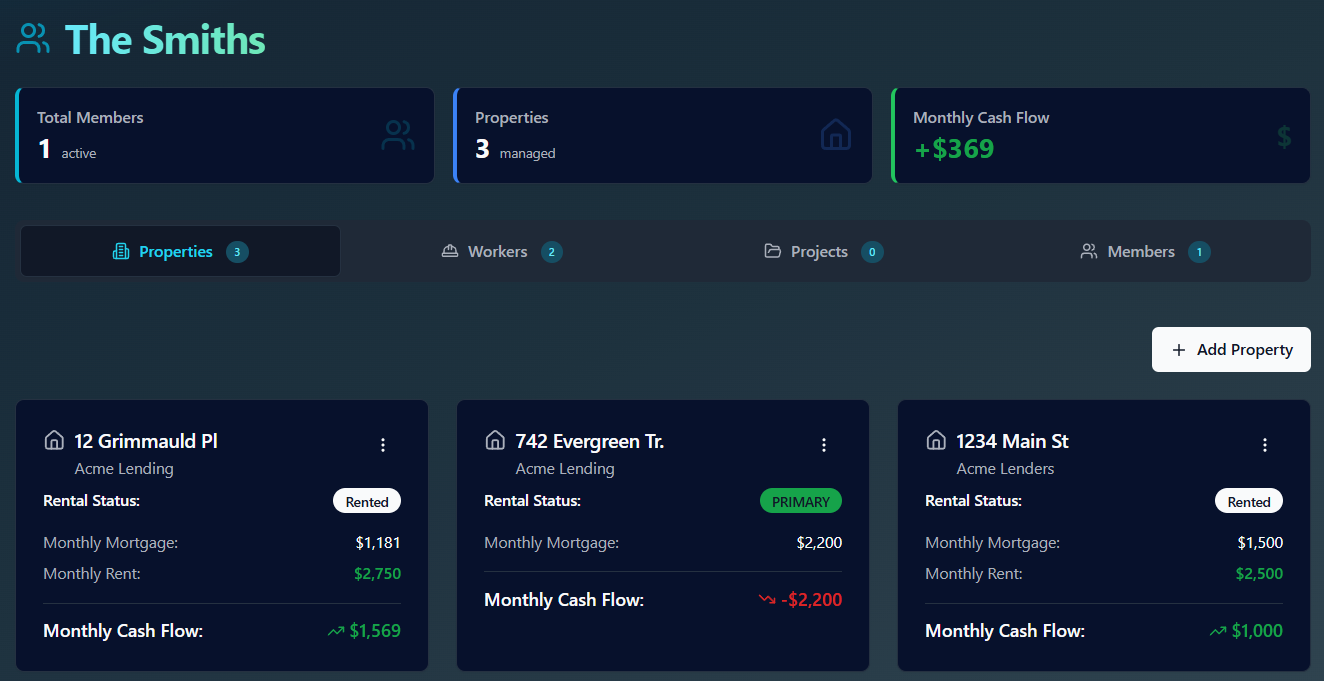Click the 12 Grimmauld Pl property title
The width and height of the screenshot is (1324, 681).
pyautogui.click(x=146, y=441)
